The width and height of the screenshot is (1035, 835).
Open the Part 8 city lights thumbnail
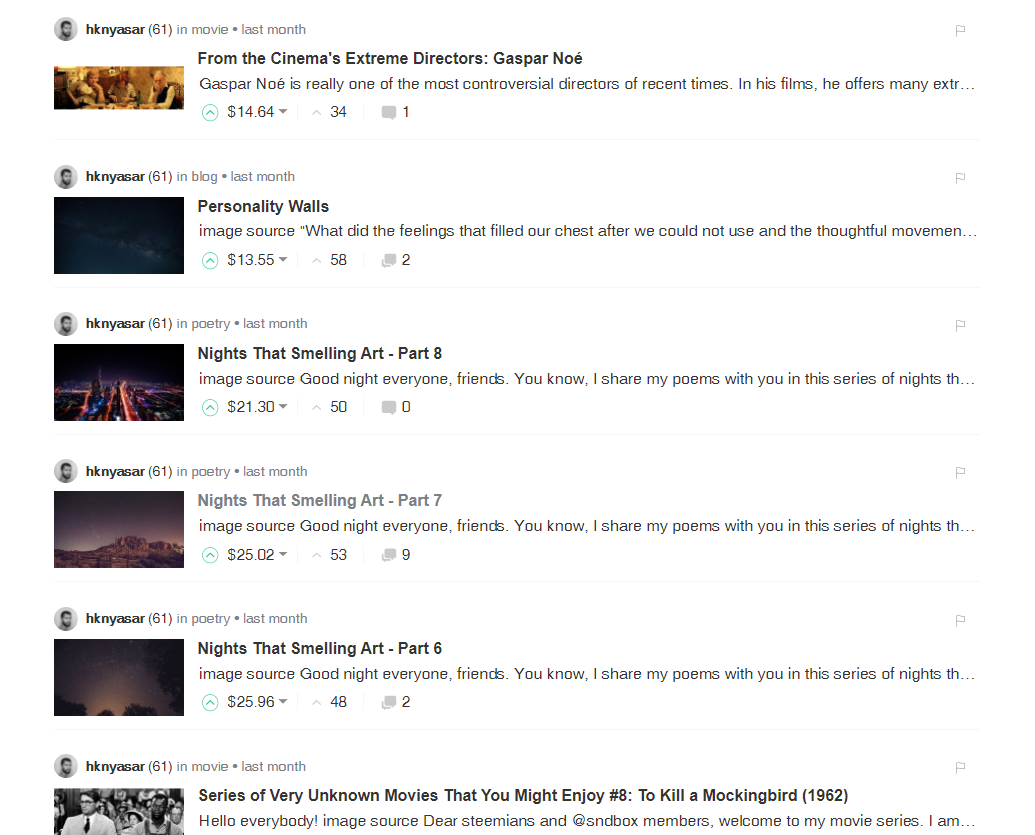tap(119, 383)
